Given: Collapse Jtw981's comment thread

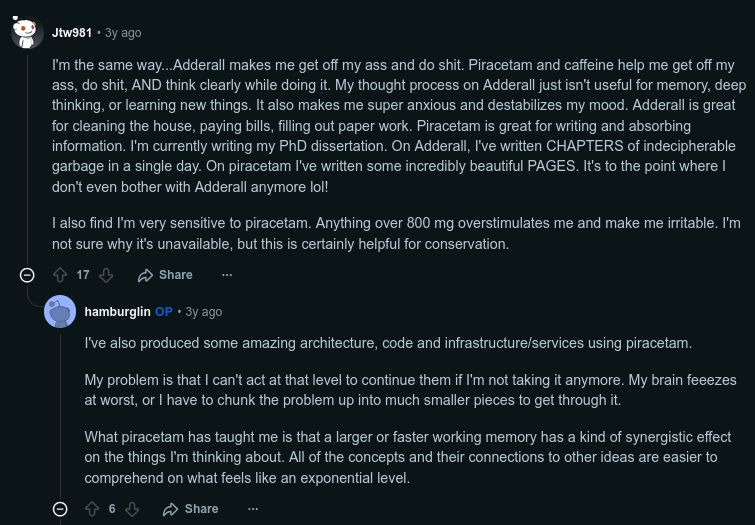Looking at the screenshot, I should tap(27, 275).
